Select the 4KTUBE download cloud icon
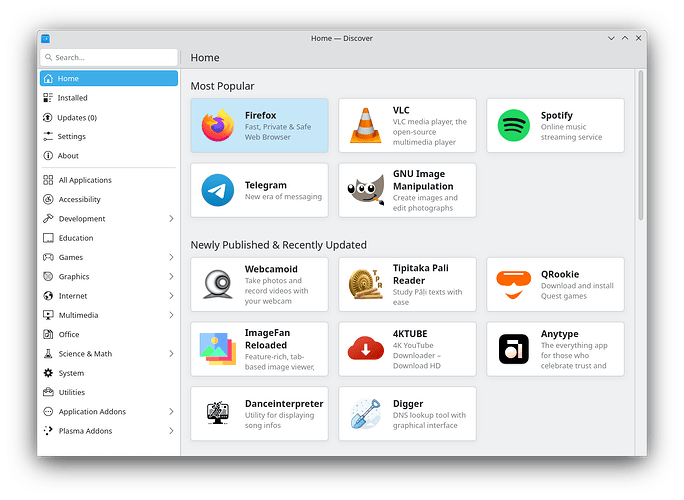The height and width of the screenshot is (500, 684). (x=365, y=349)
